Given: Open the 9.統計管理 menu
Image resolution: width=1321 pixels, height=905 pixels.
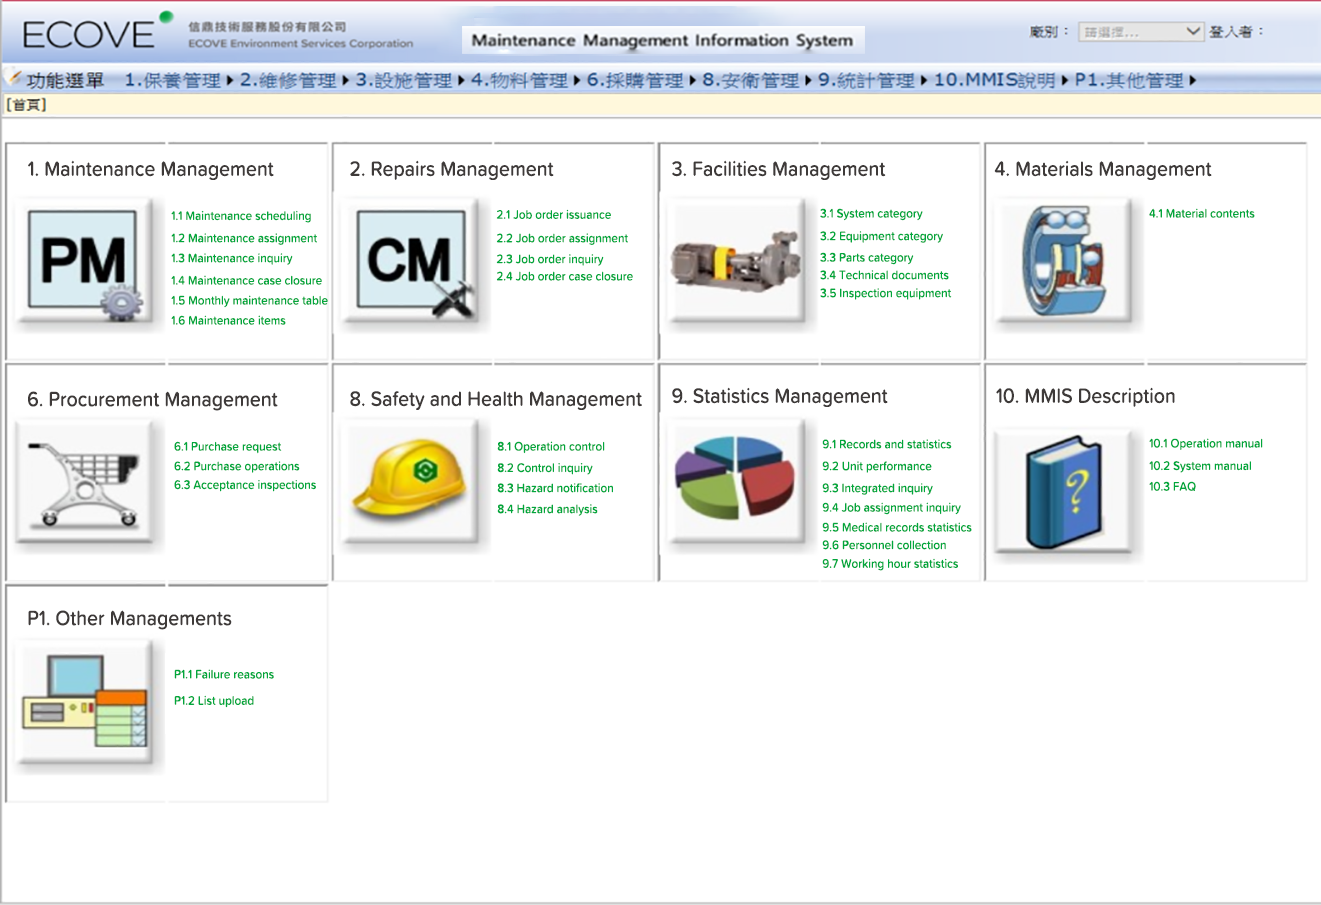Looking at the screenshot, I should click(866, 80).
